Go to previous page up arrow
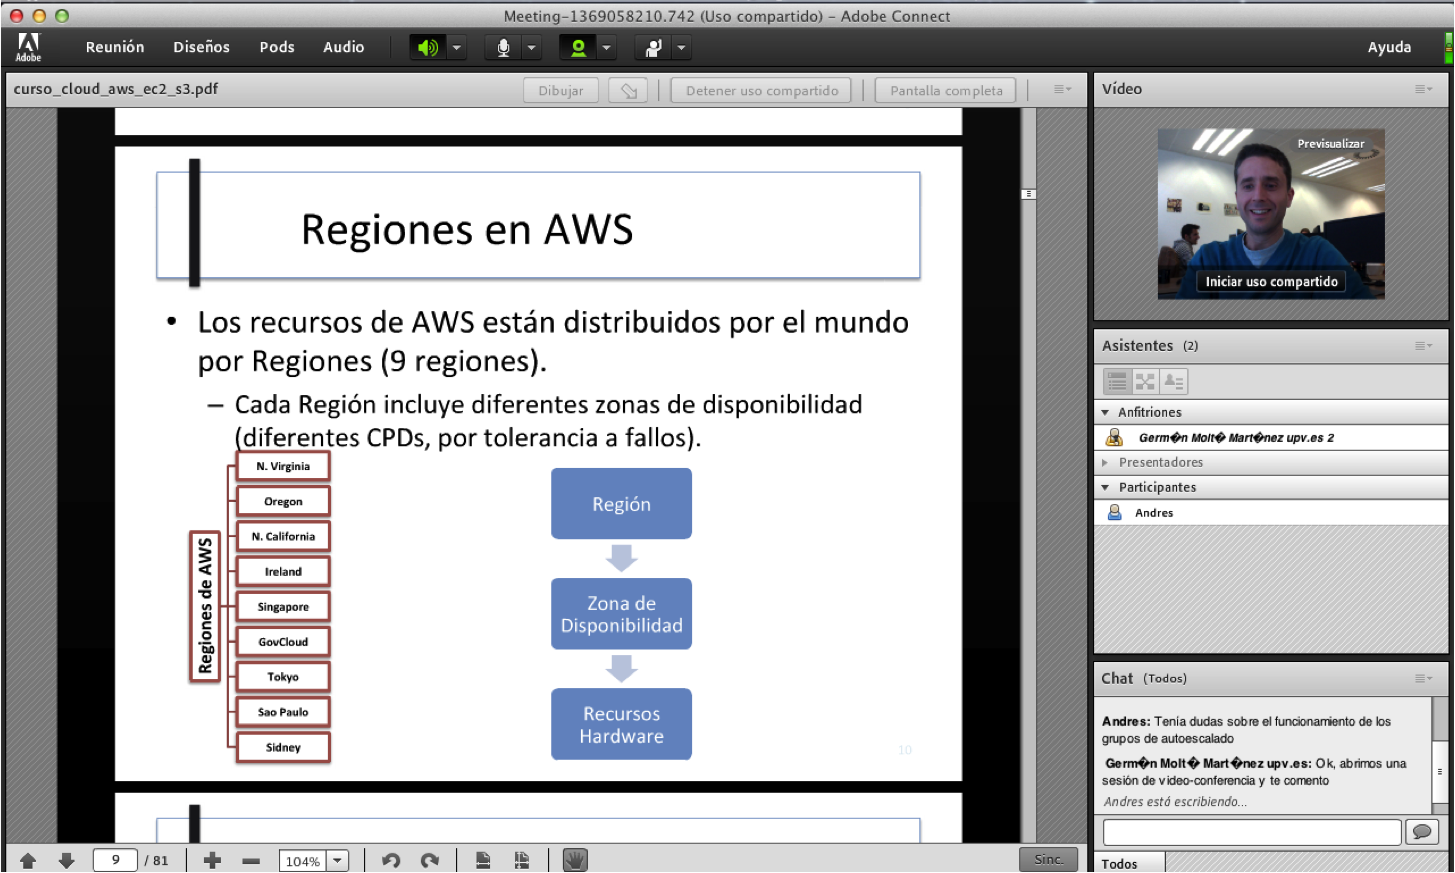This screenshot has width=1455, height=873. (x=28, y=860)
